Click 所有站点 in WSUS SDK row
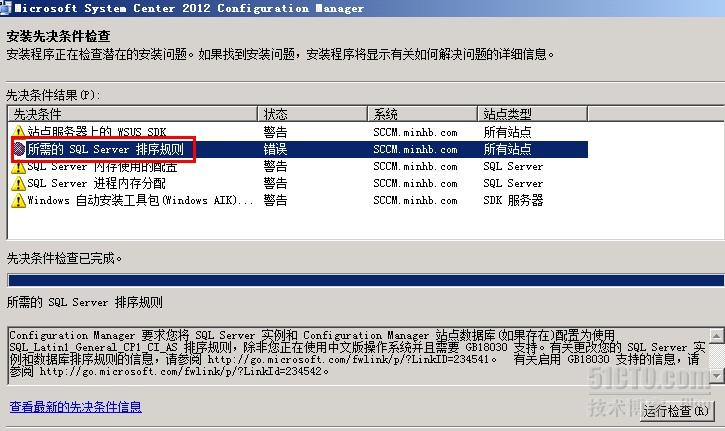This screenshot has width=725, height=431. [x=507, y=132]
